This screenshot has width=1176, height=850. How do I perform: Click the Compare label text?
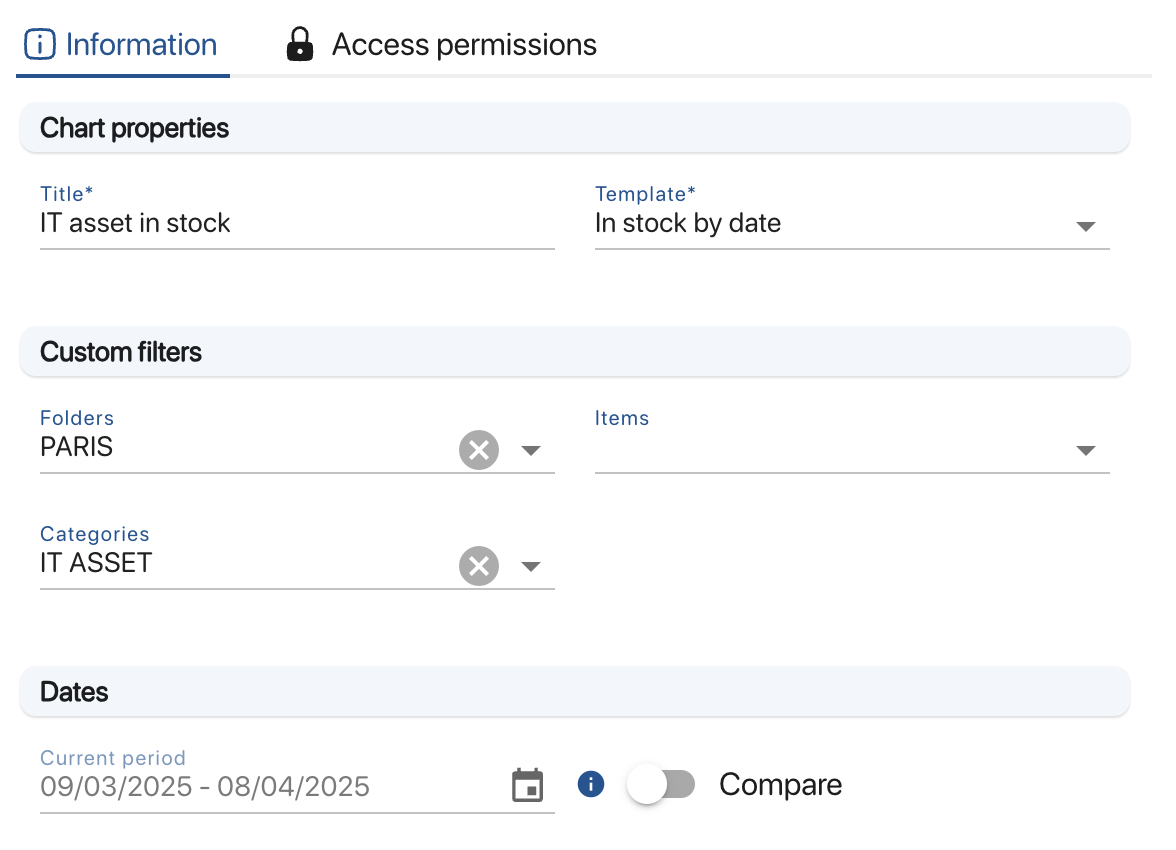pos(780,785)
